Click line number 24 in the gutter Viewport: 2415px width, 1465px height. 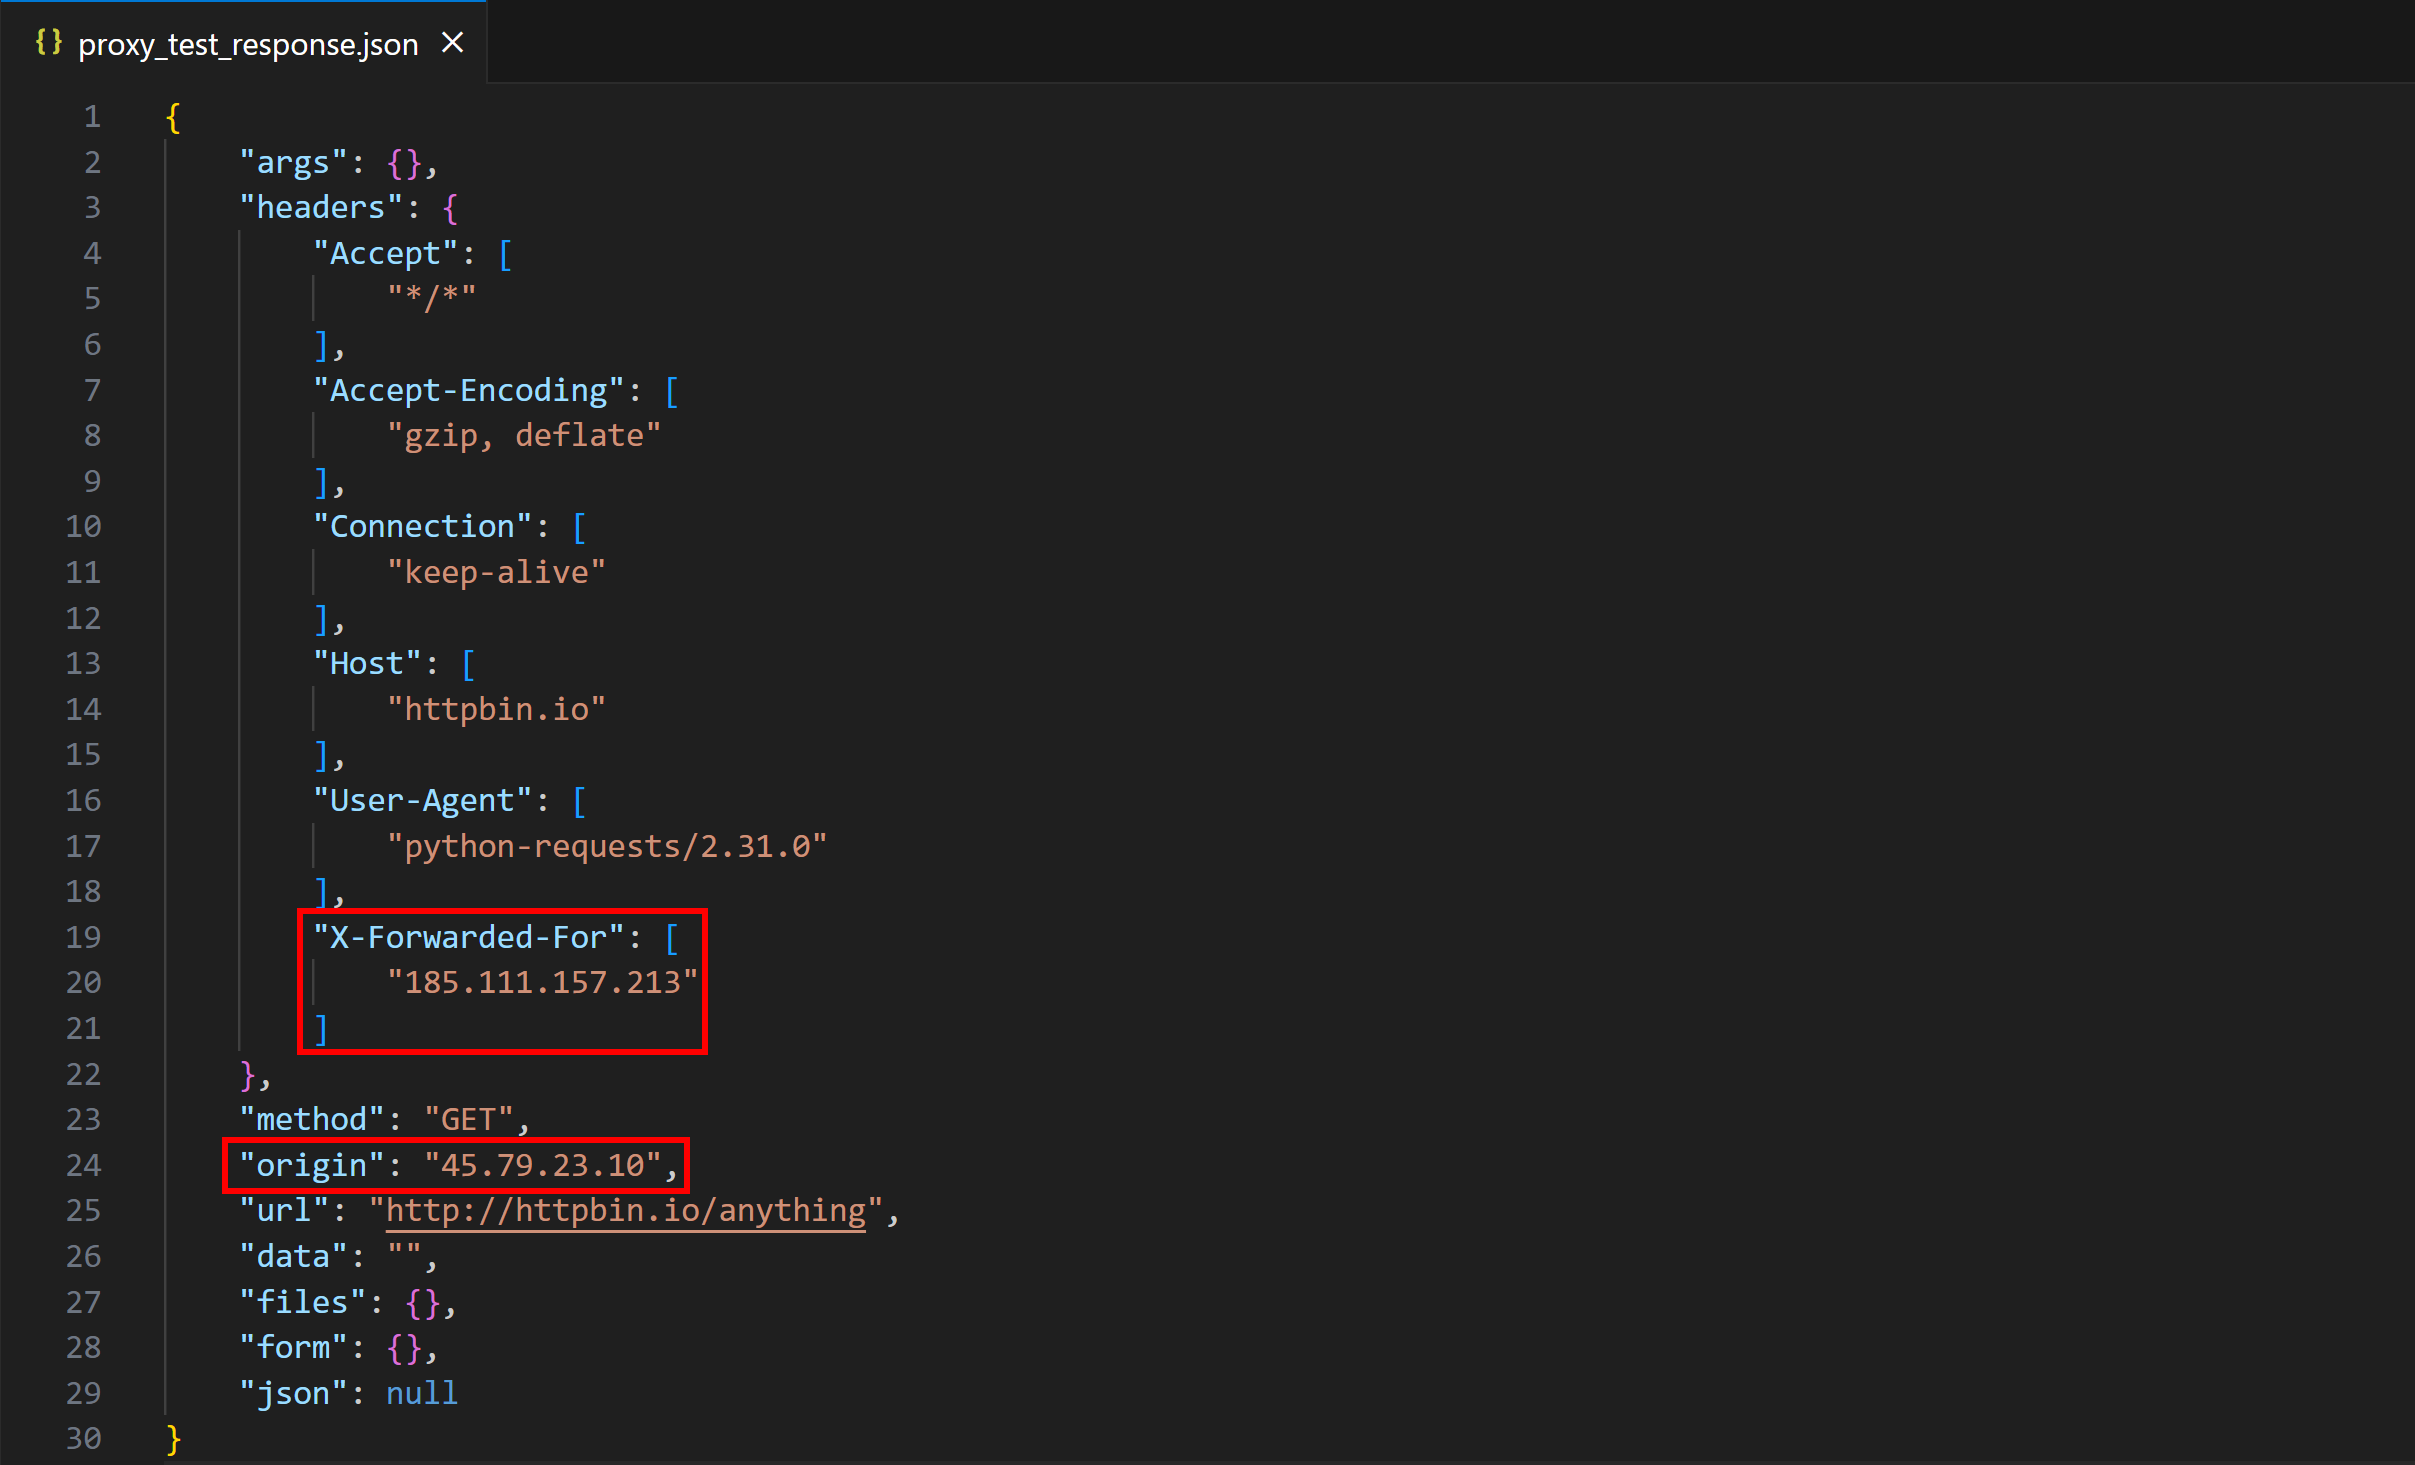(x=85, y=1164)
